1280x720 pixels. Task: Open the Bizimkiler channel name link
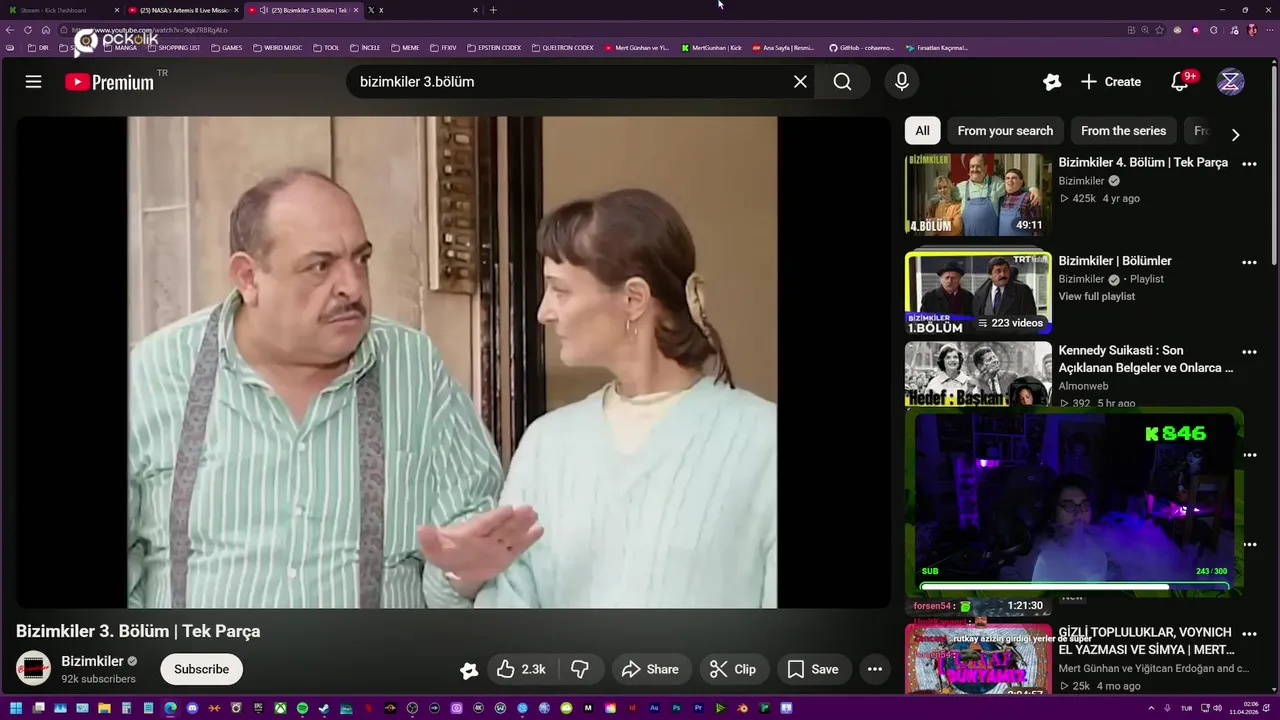(92, 661)
